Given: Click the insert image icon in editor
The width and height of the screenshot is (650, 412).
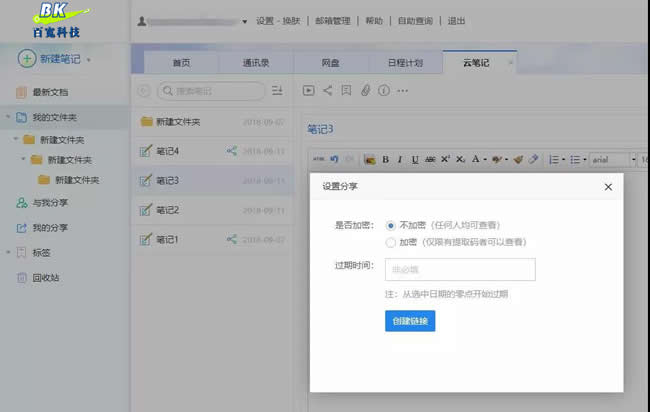Looking at the screenshot, I should [369, 160].
